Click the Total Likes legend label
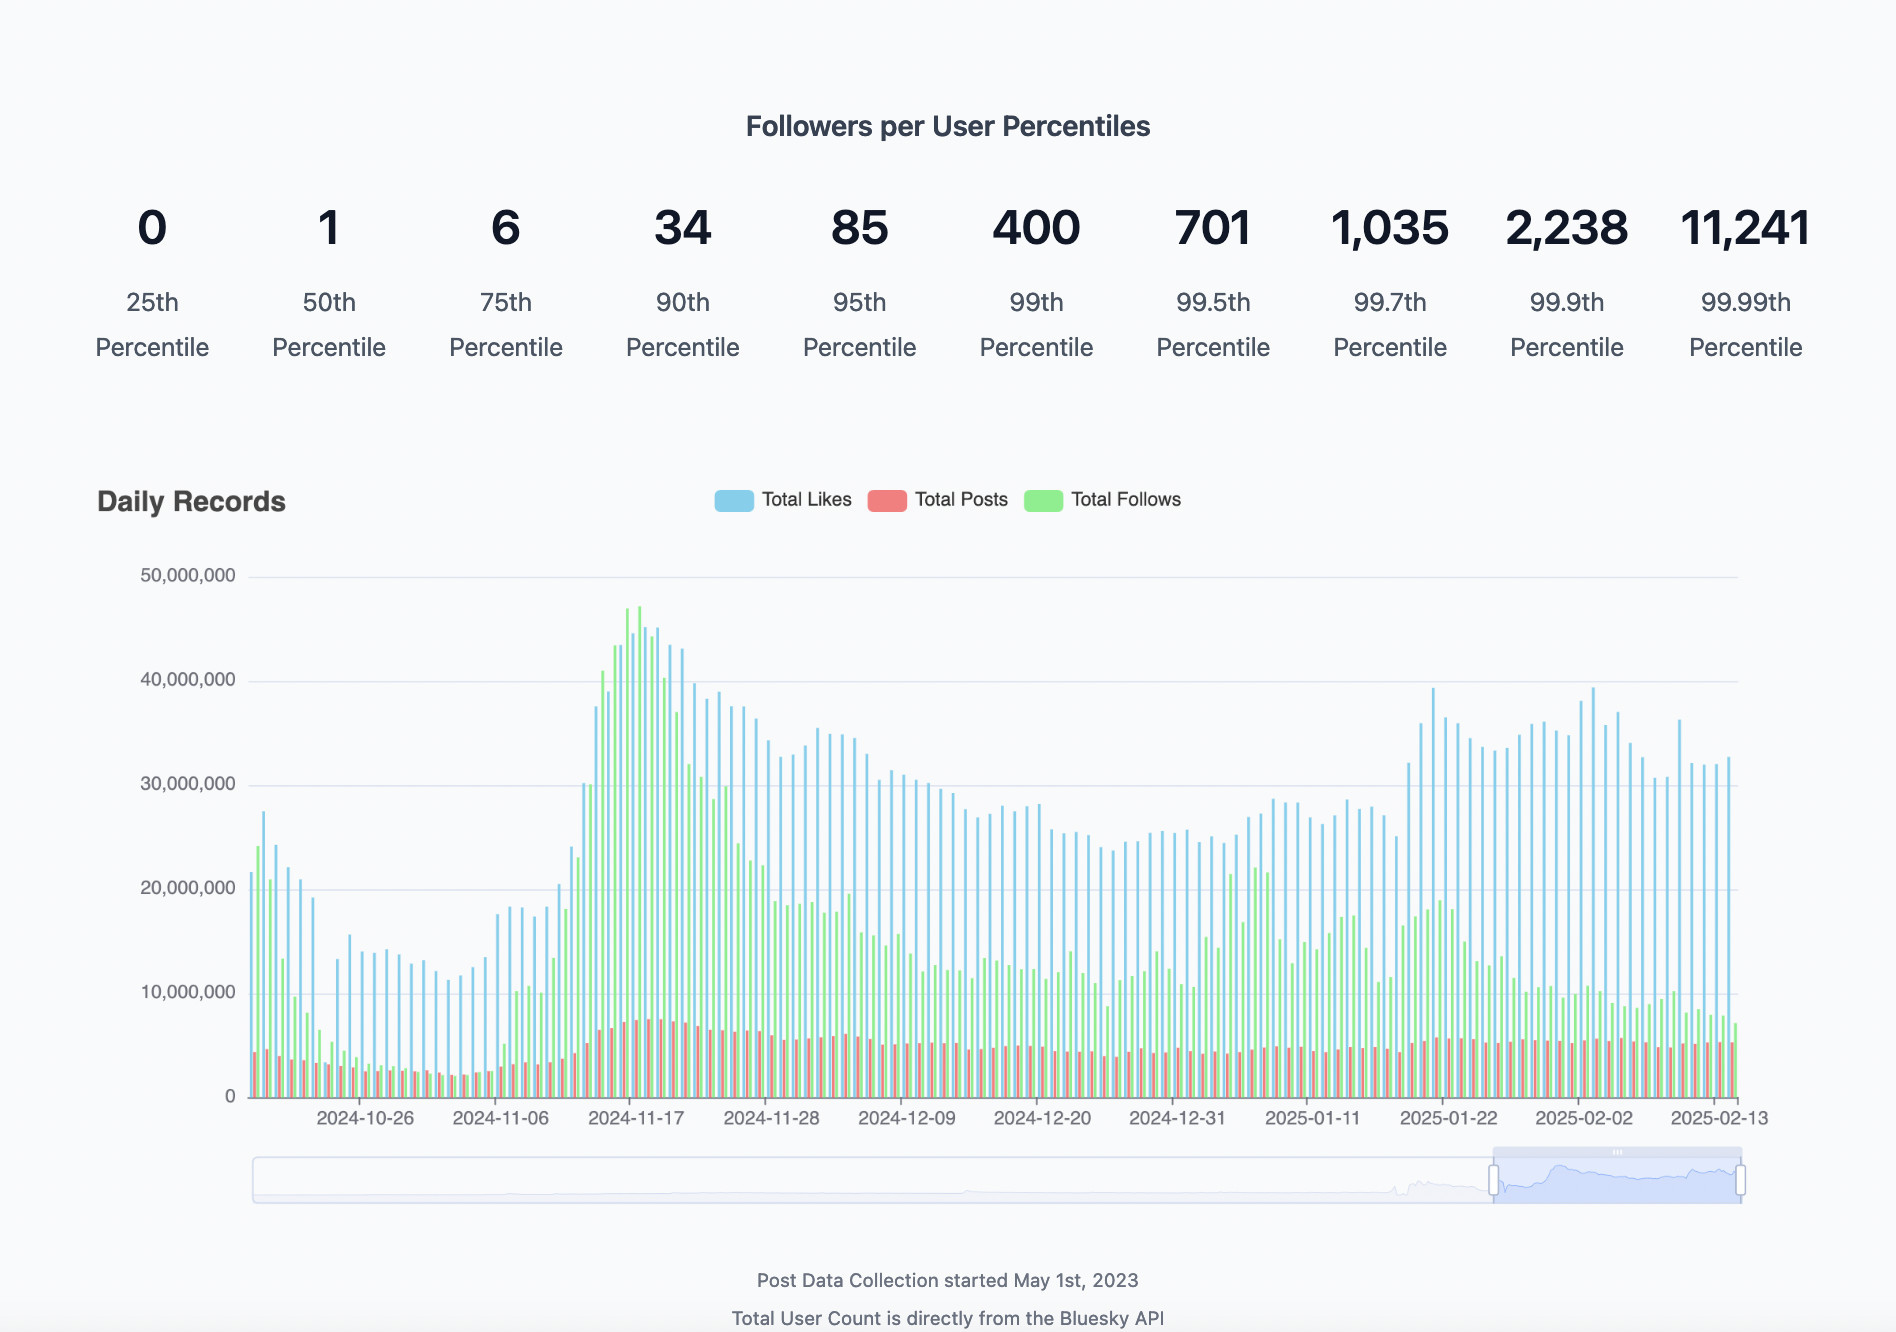Screen dimensions: 1896x1332 807,500
